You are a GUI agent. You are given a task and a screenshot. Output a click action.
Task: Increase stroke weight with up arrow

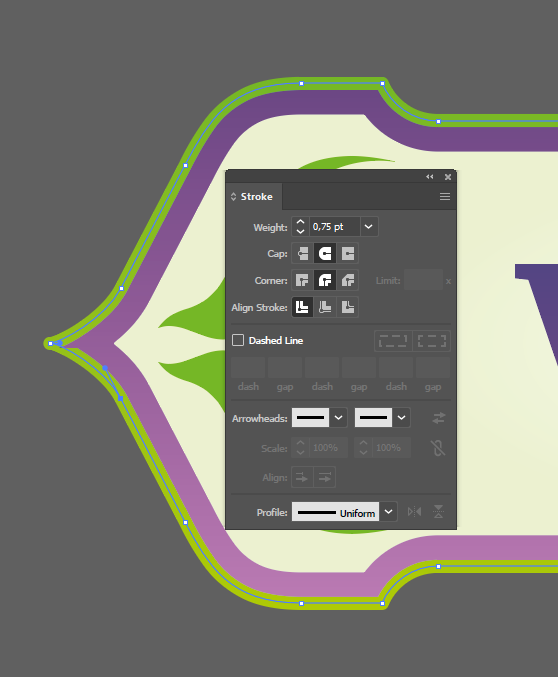pos(301,222)
